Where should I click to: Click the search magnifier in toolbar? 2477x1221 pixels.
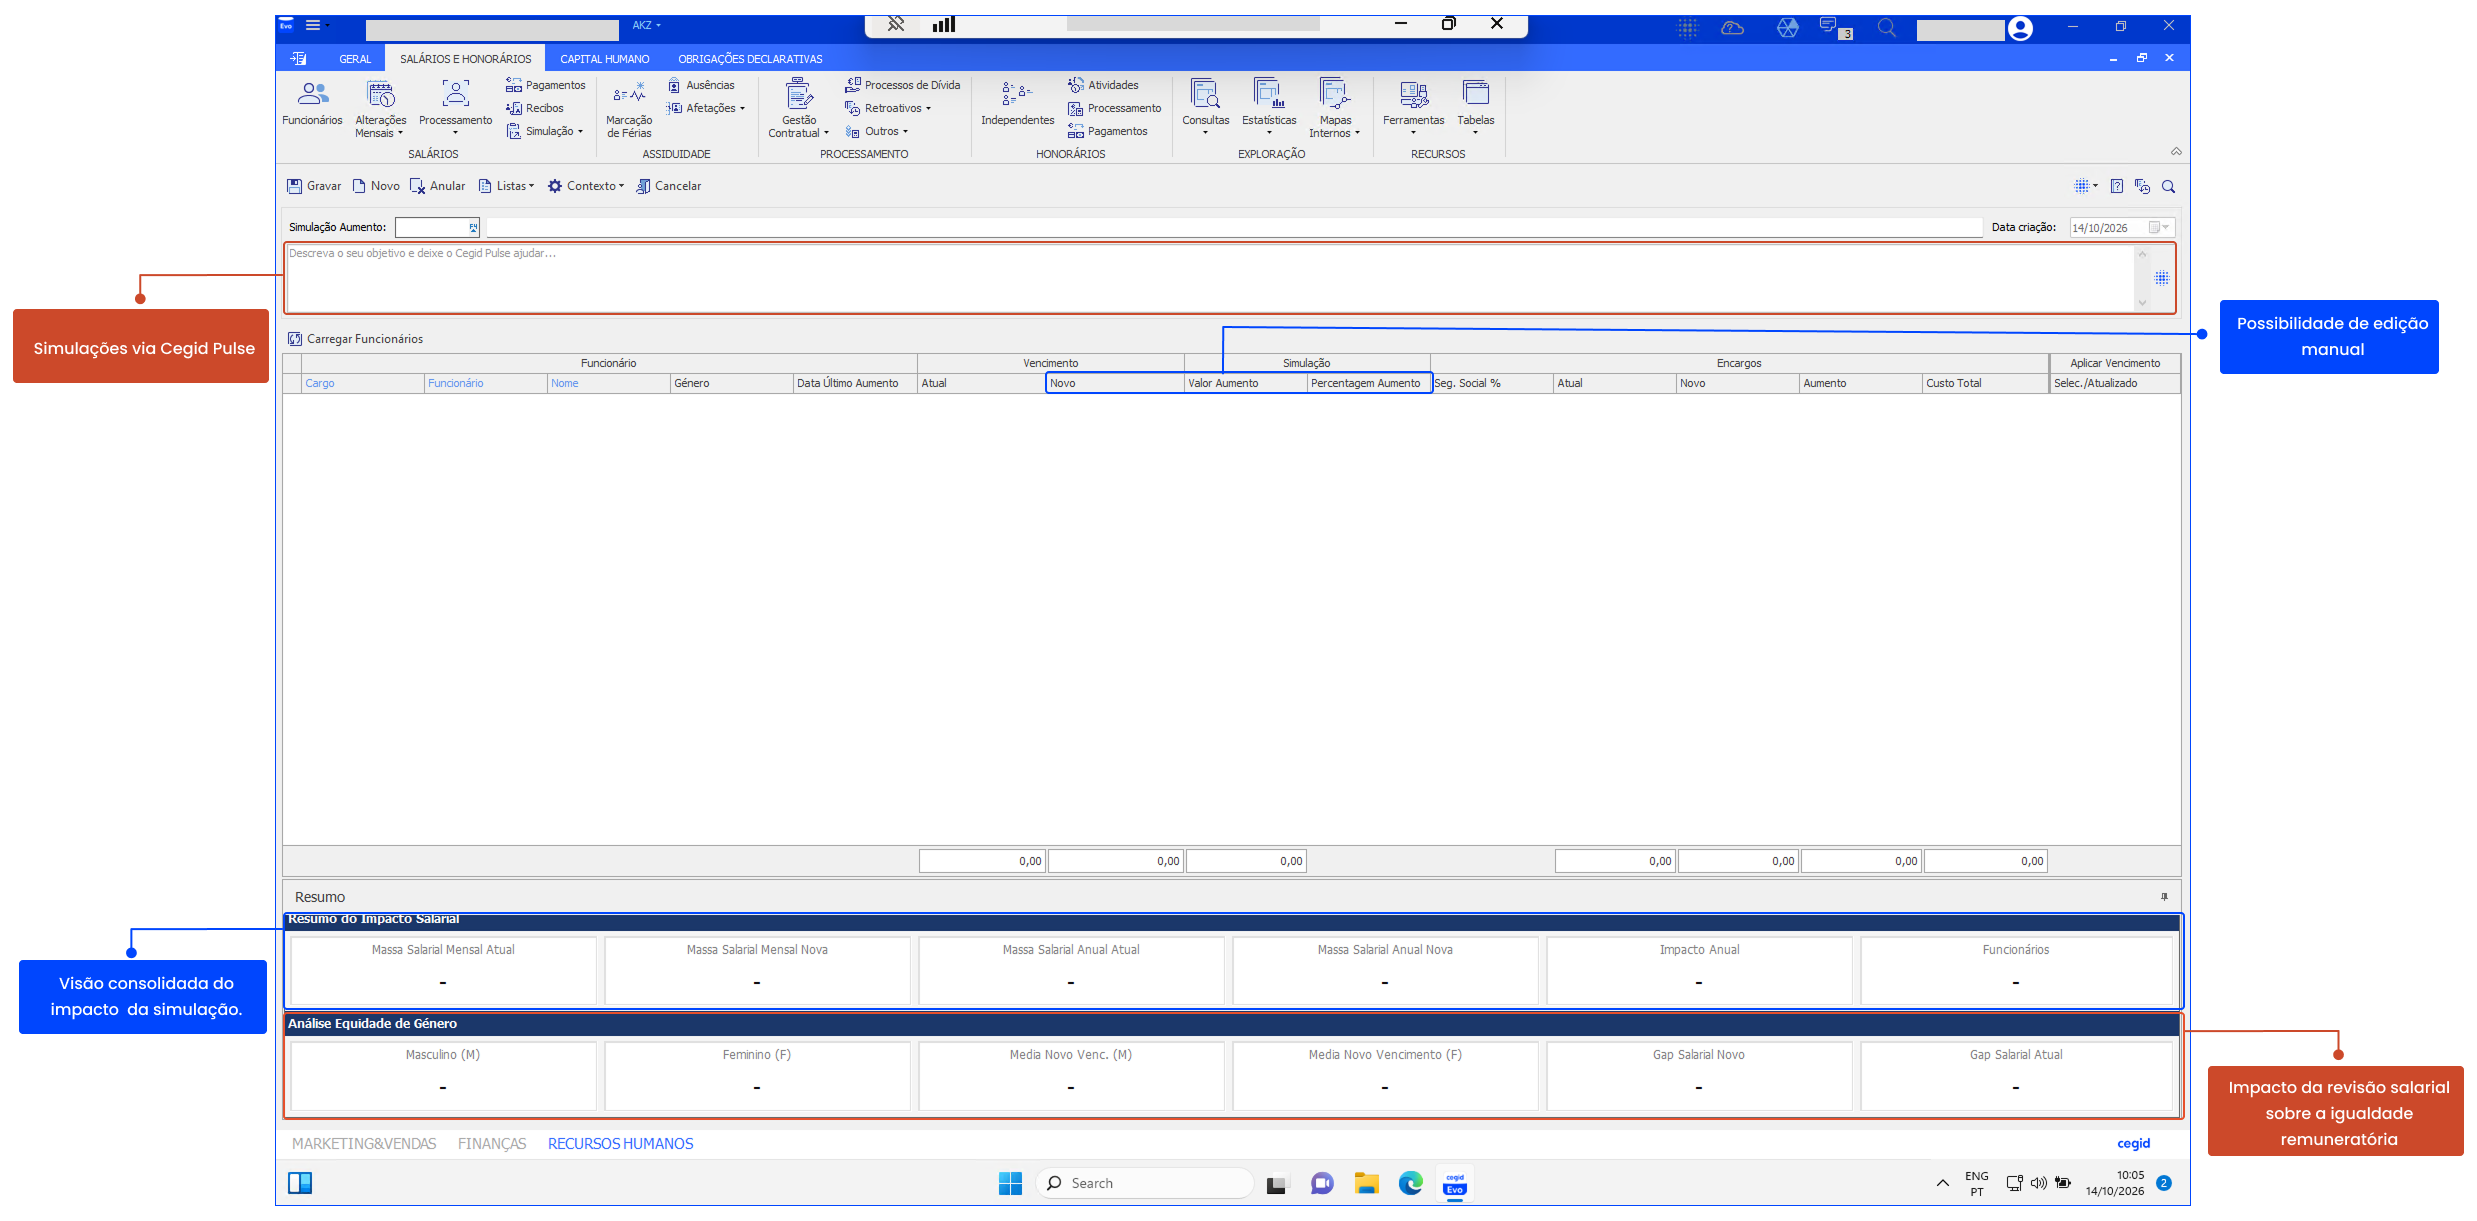click(2168, 186)
